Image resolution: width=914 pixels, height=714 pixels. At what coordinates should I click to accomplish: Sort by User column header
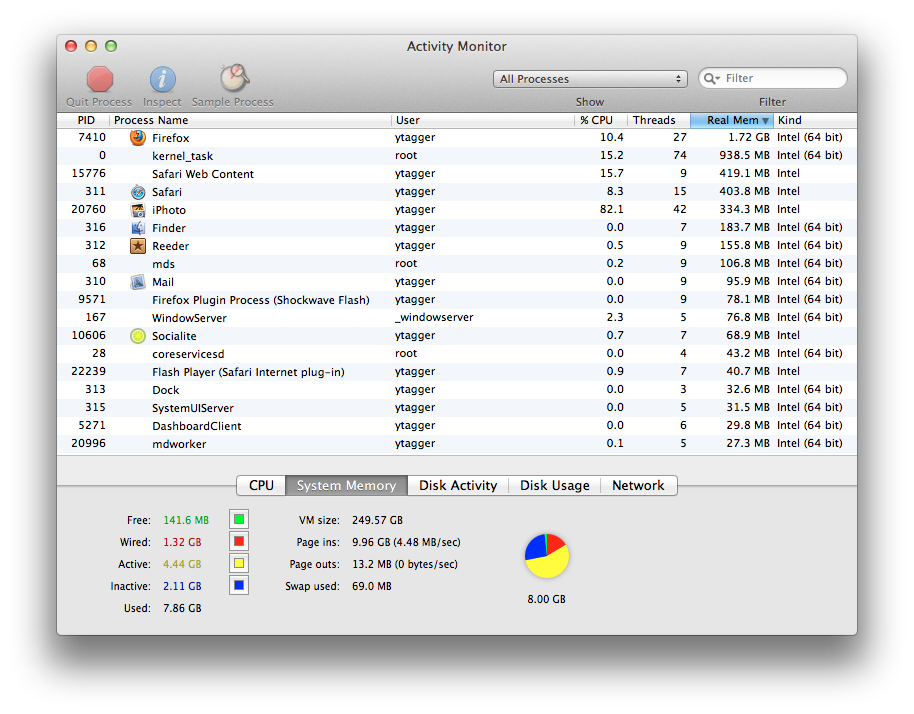coord(483,120)
